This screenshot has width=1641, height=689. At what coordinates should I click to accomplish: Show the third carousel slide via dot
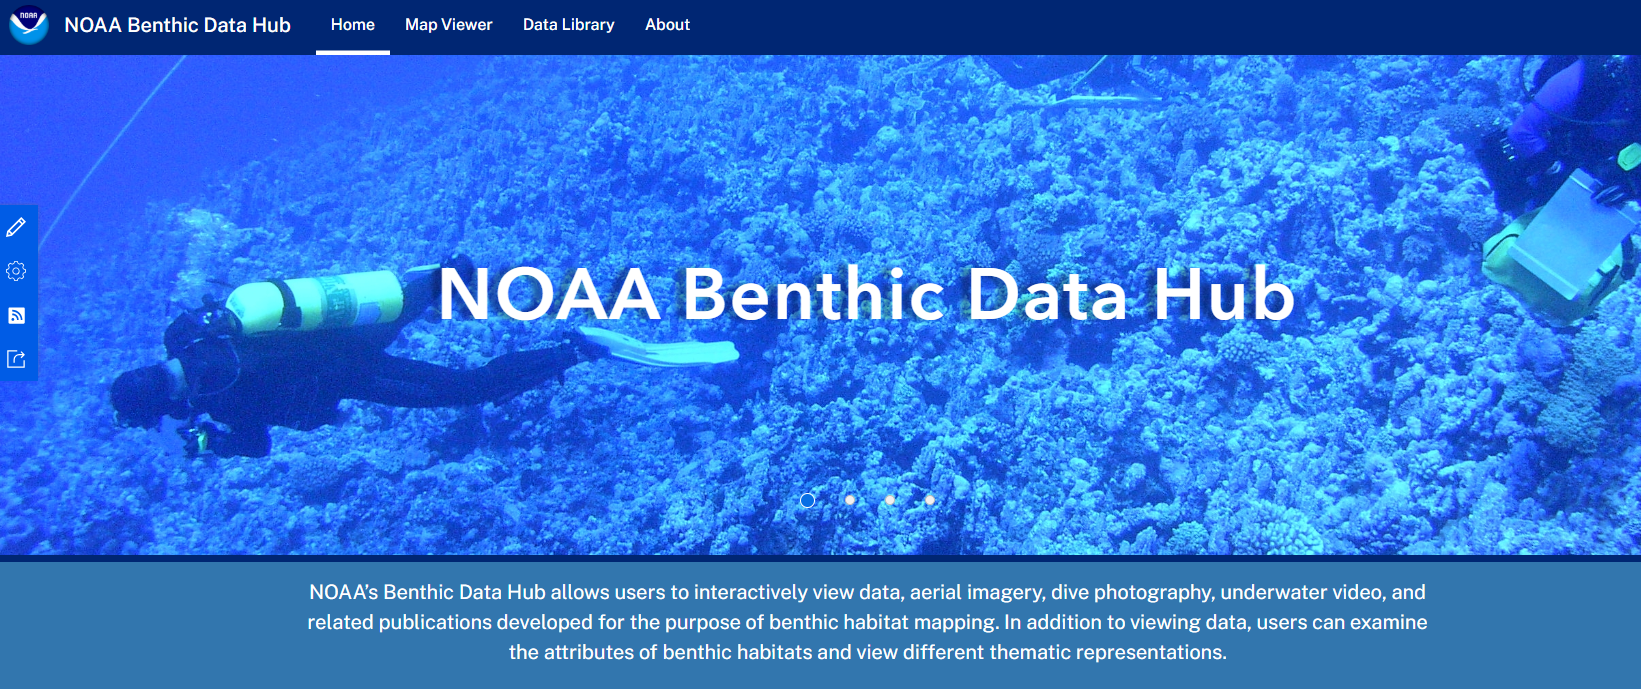pyautogui.click(x=890, y=500)
